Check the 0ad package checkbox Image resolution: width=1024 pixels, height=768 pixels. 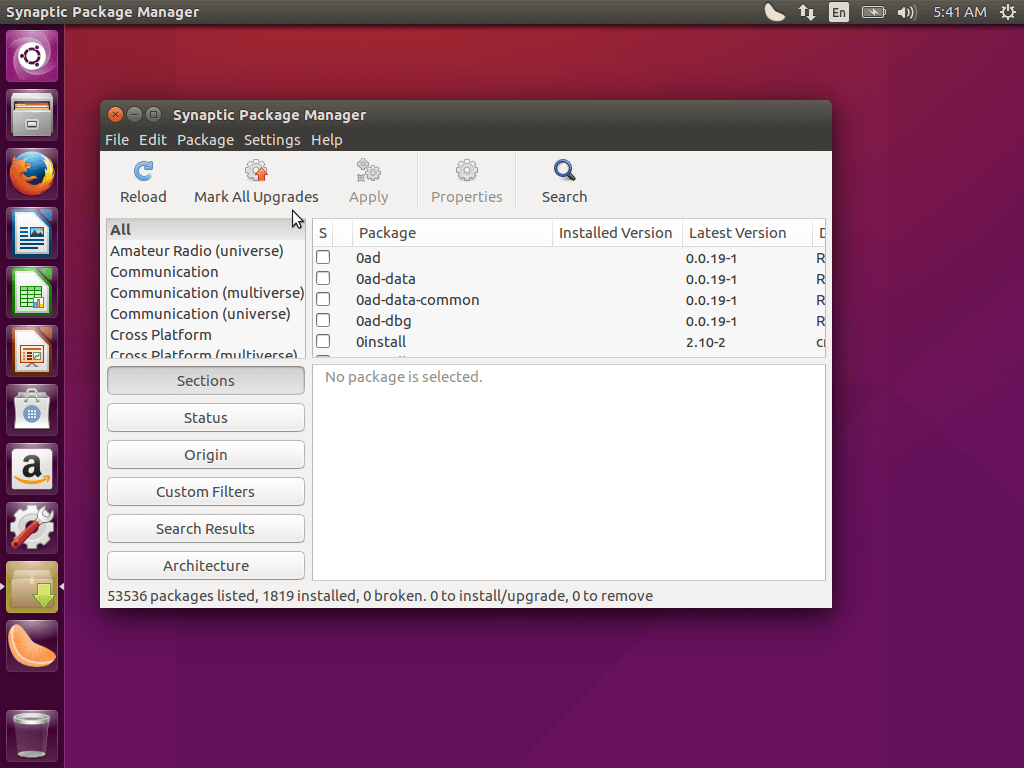(x=322, y=257)
